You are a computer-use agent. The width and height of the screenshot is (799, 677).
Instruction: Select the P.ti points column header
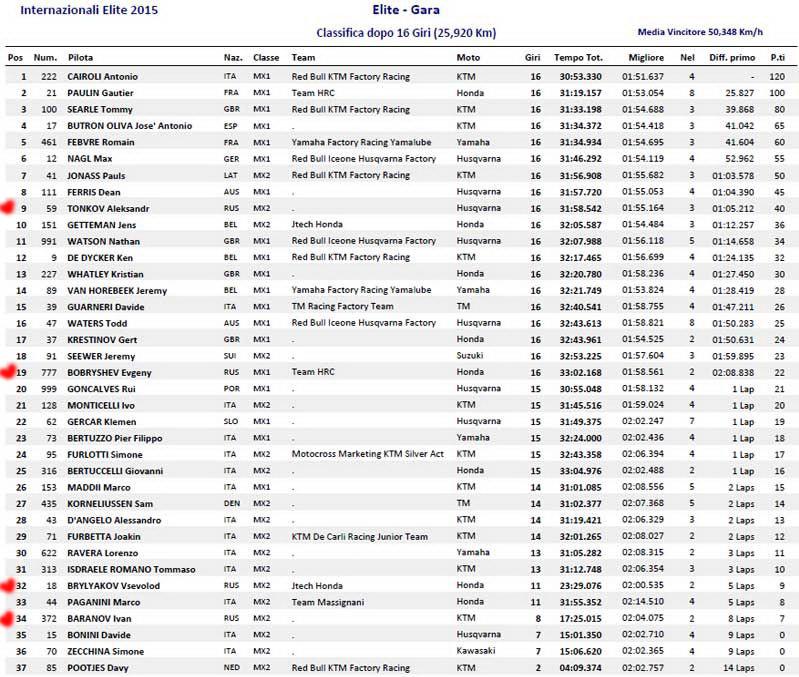pyautogui.click(x=777, y=58)
